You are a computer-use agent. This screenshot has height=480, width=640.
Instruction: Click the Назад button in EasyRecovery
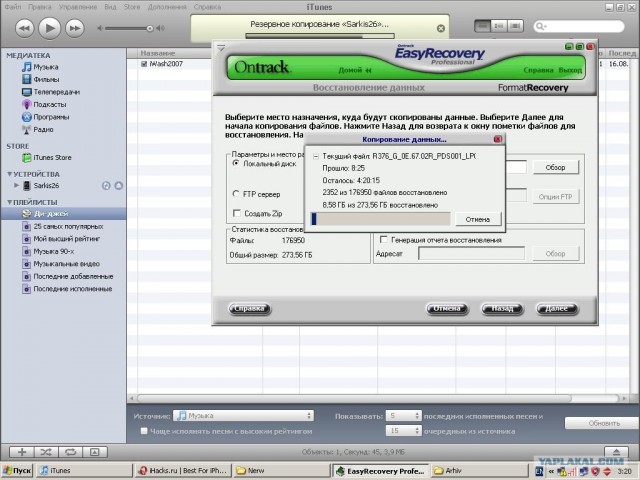point(502,309)
